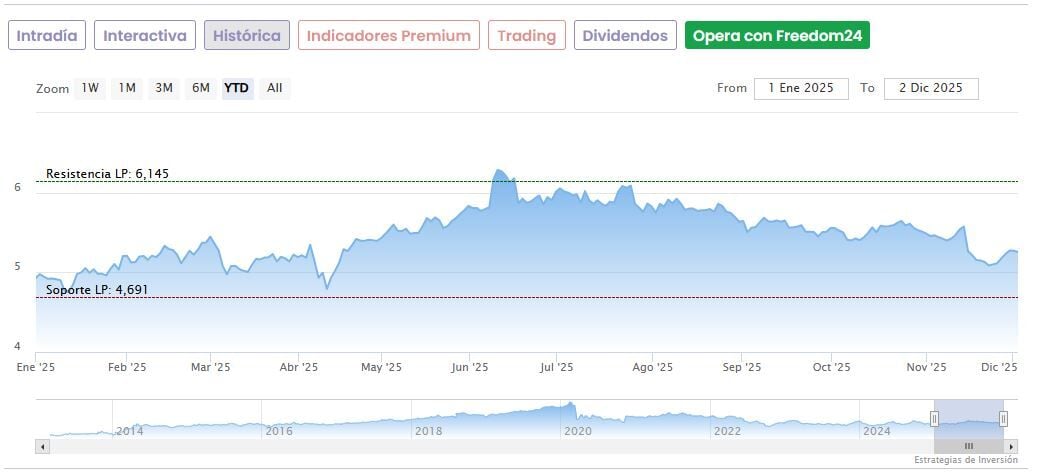Switch to the Interactiva tab
Image resolution: width=1038 pixels, height=476 pixels.
[x=145, y=36]
